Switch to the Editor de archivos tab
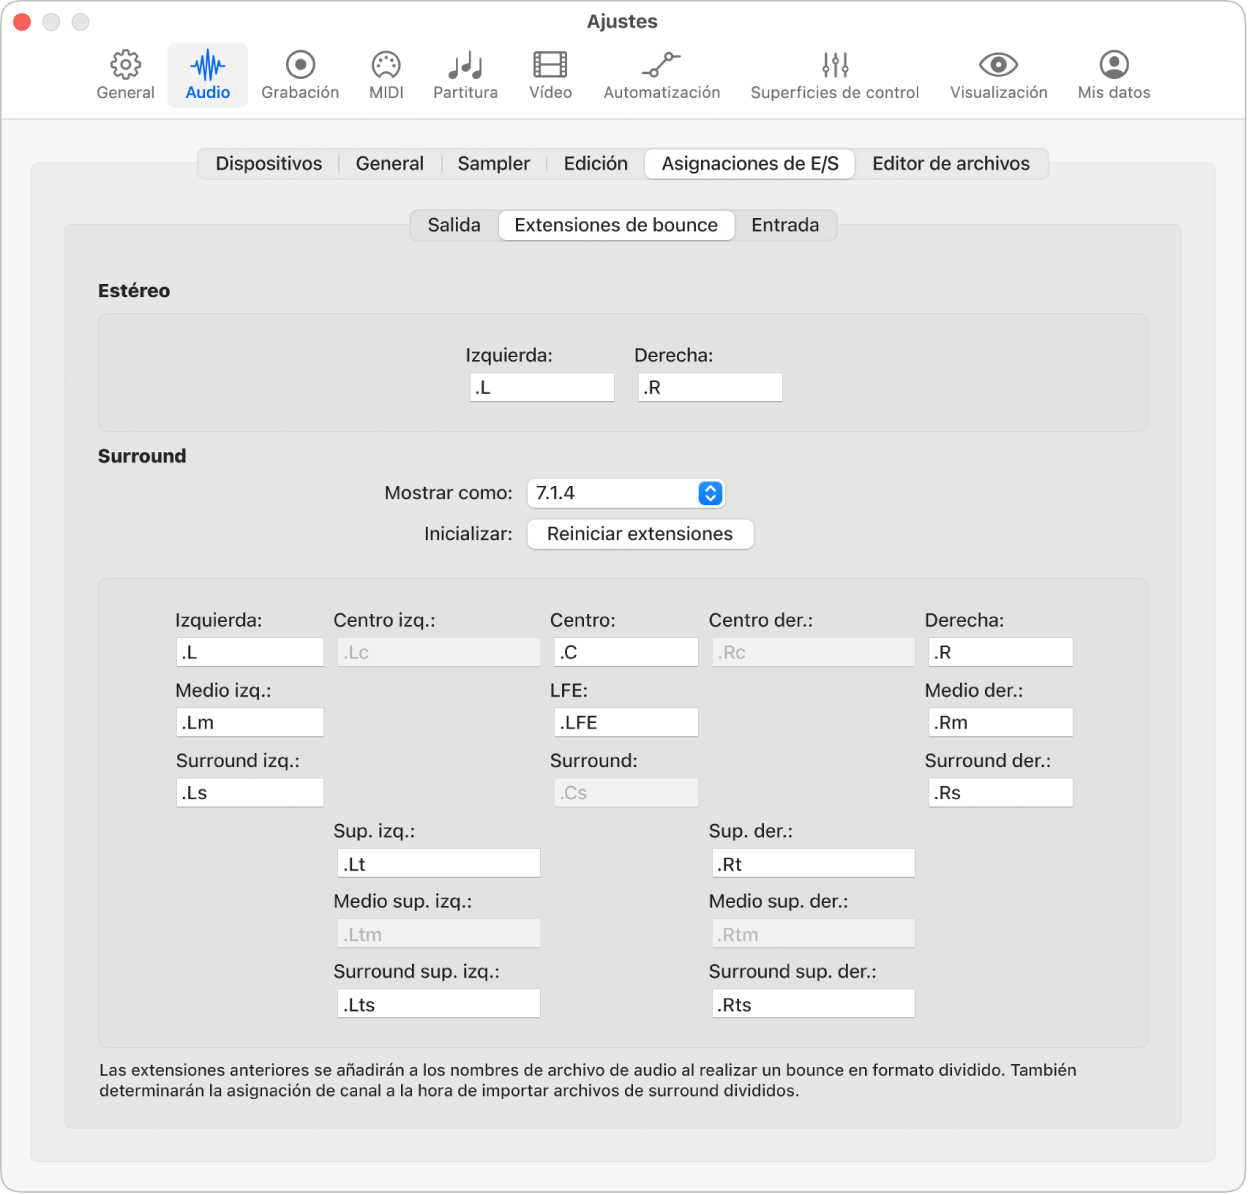Viewport: 1248px width, 1194px height. pyautogui.click(x=951, y=164)
